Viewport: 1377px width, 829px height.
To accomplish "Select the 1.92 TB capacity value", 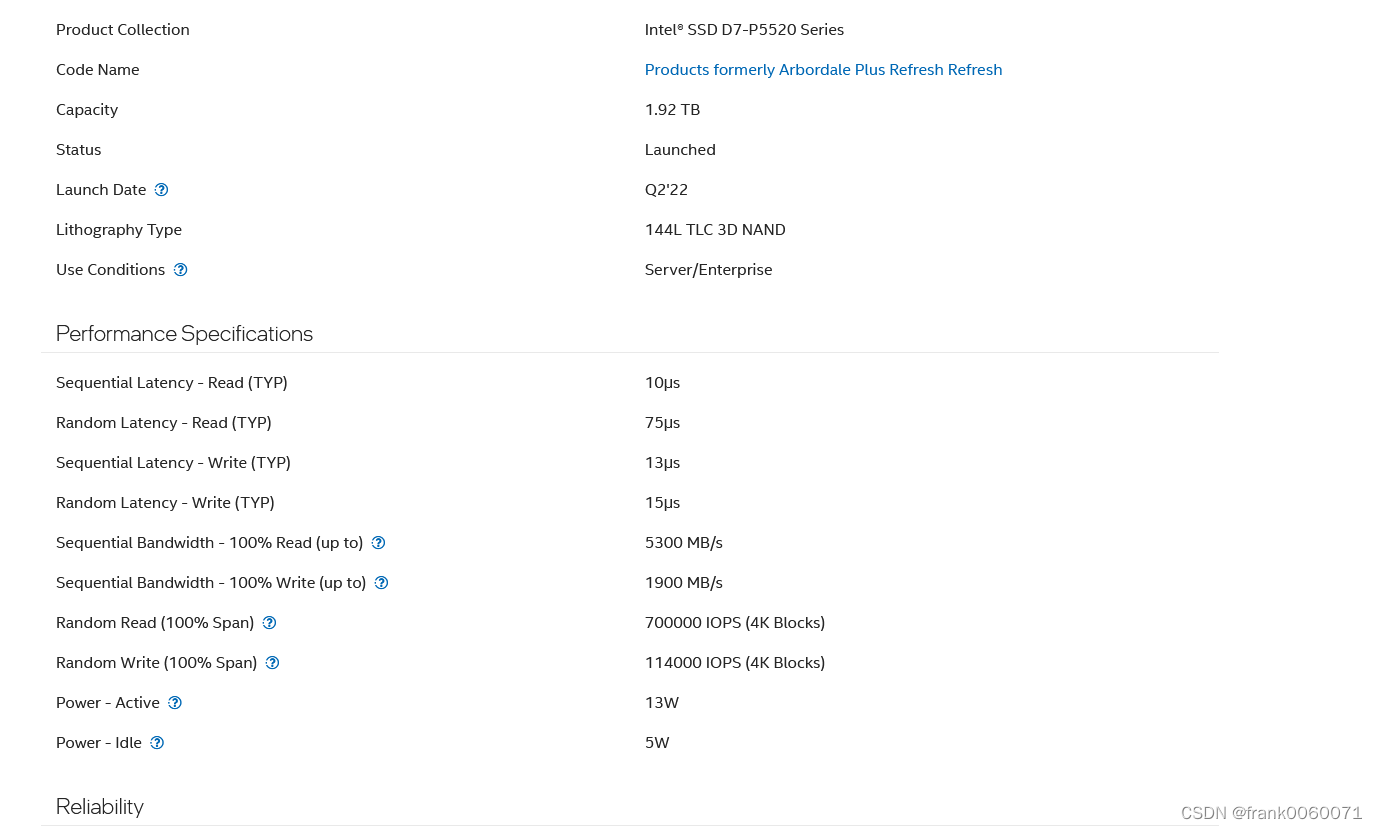I will click(672, 110).
